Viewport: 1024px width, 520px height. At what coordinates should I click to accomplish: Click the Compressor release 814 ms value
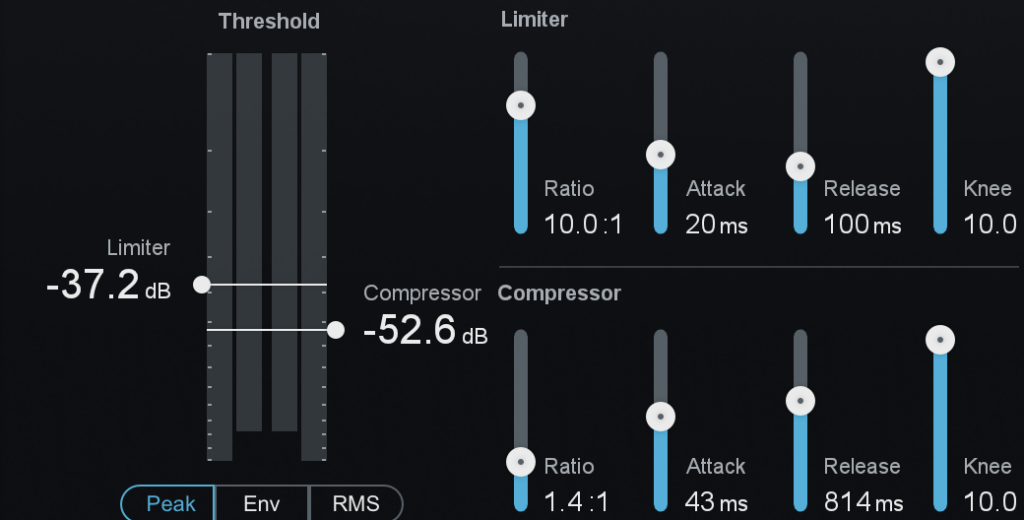tap(862, 502)
